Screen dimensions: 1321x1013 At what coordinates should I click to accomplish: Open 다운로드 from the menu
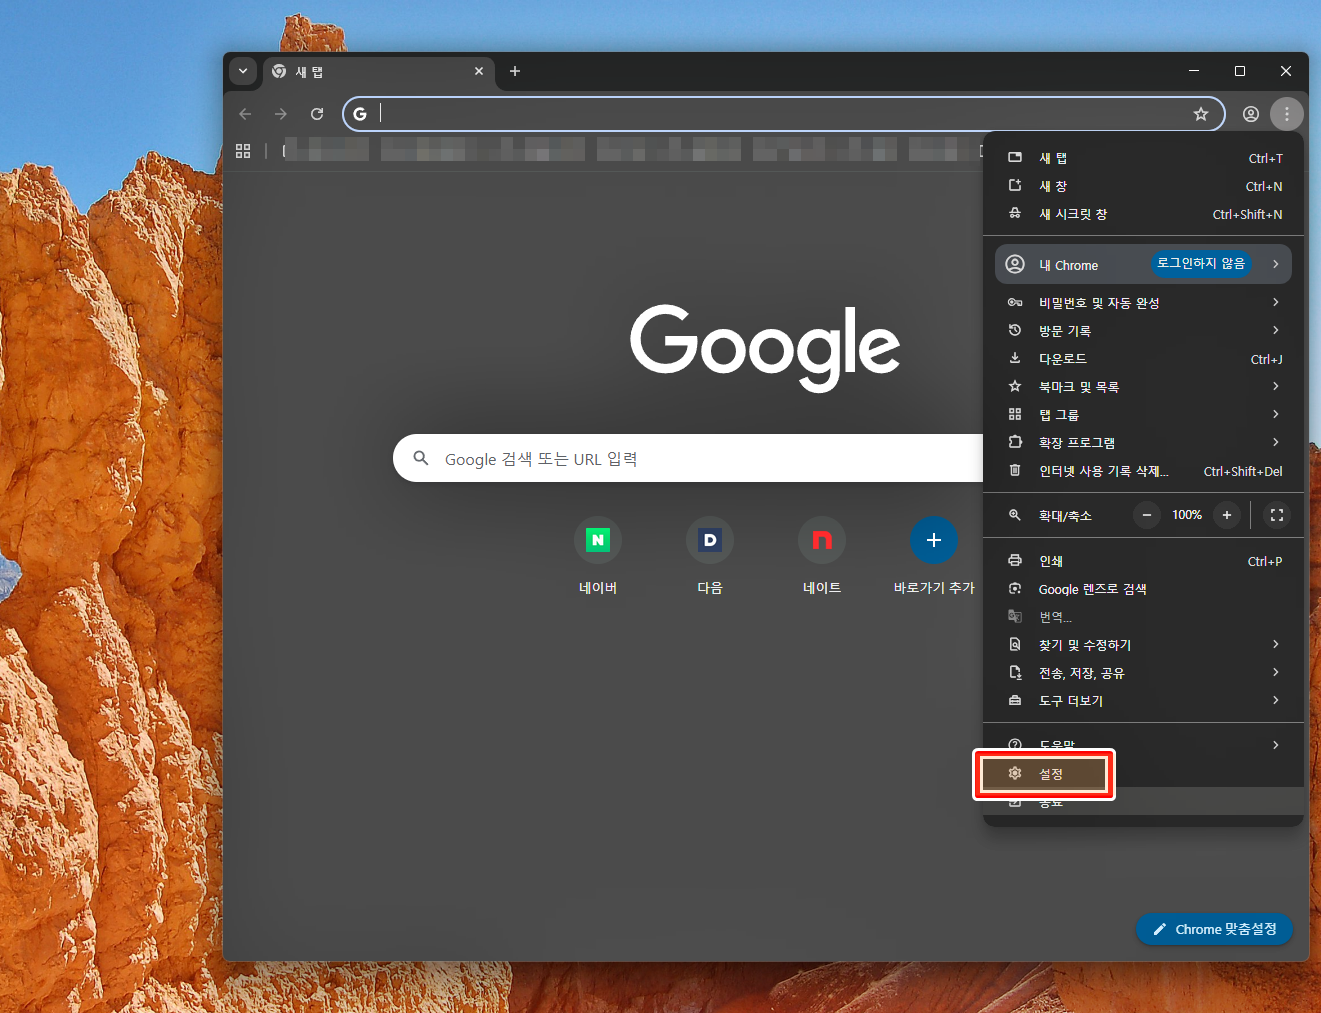click(1143, 358)
